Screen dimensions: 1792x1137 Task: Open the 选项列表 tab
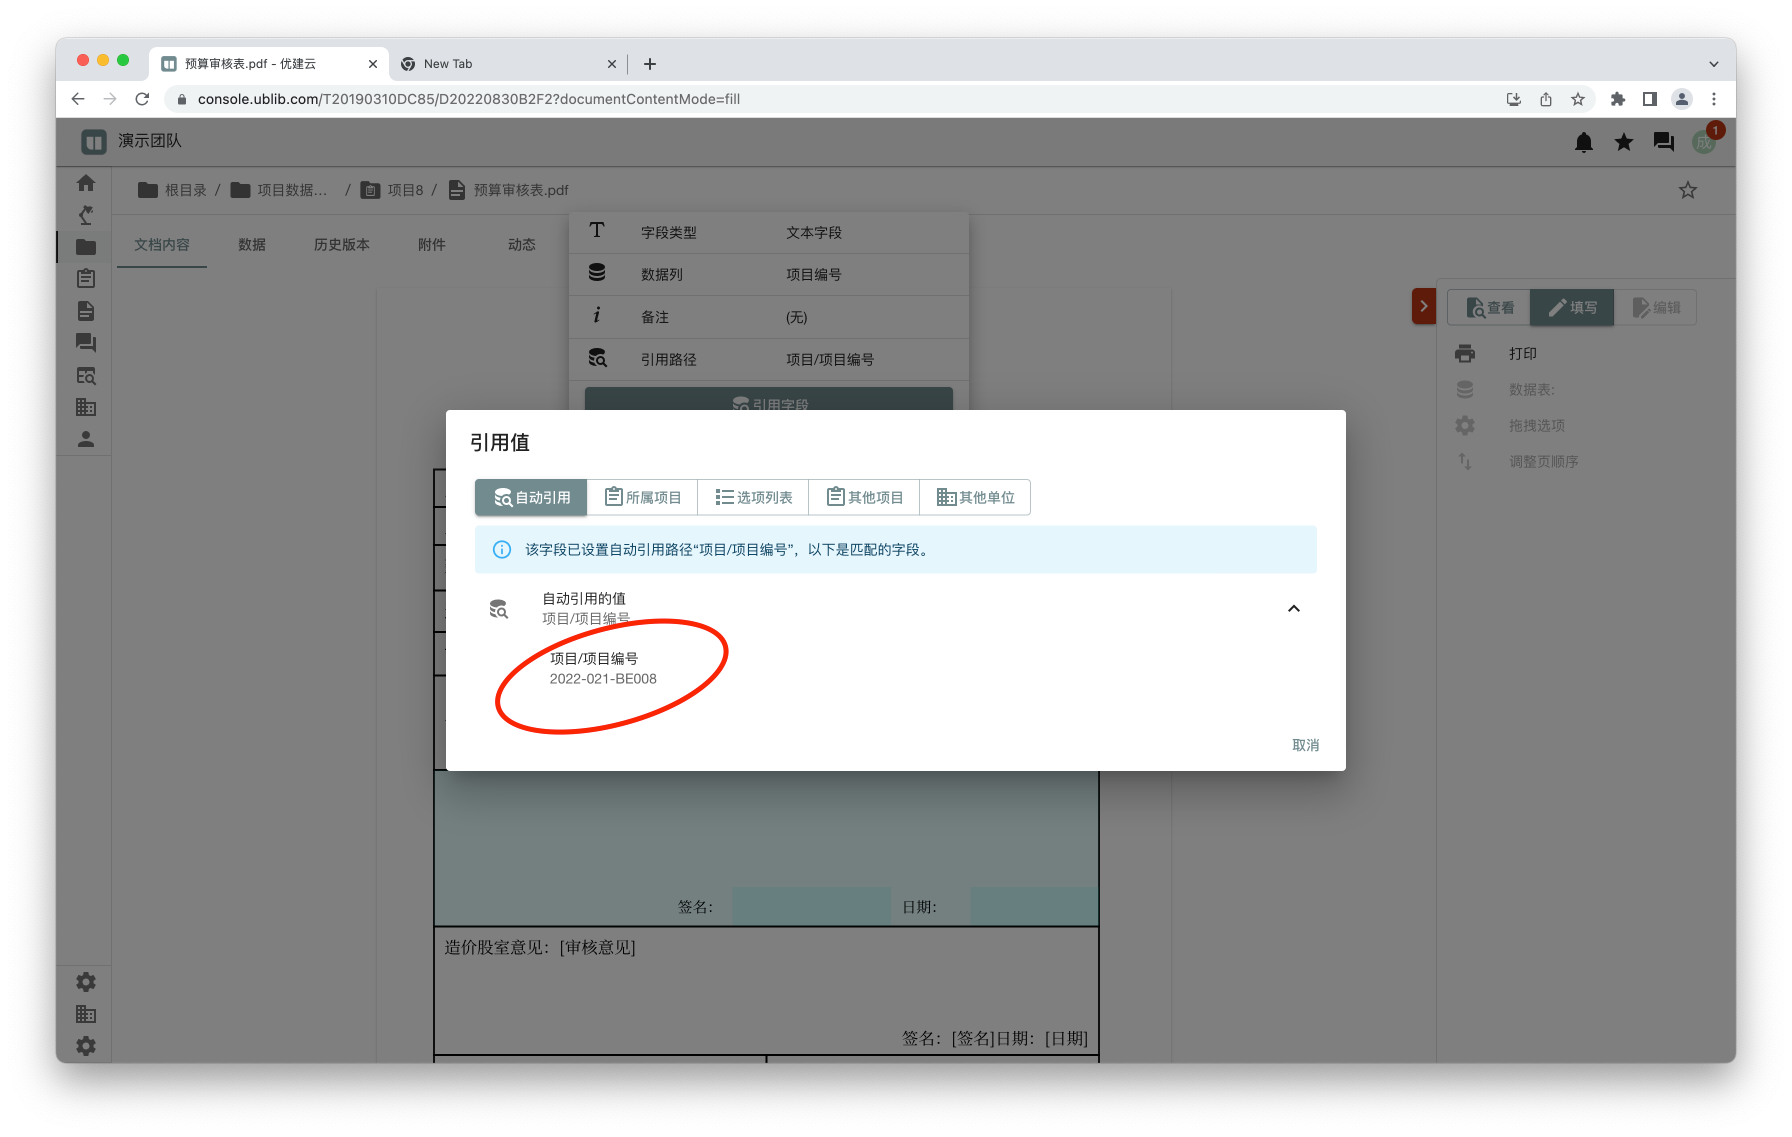tap(753, 498)
